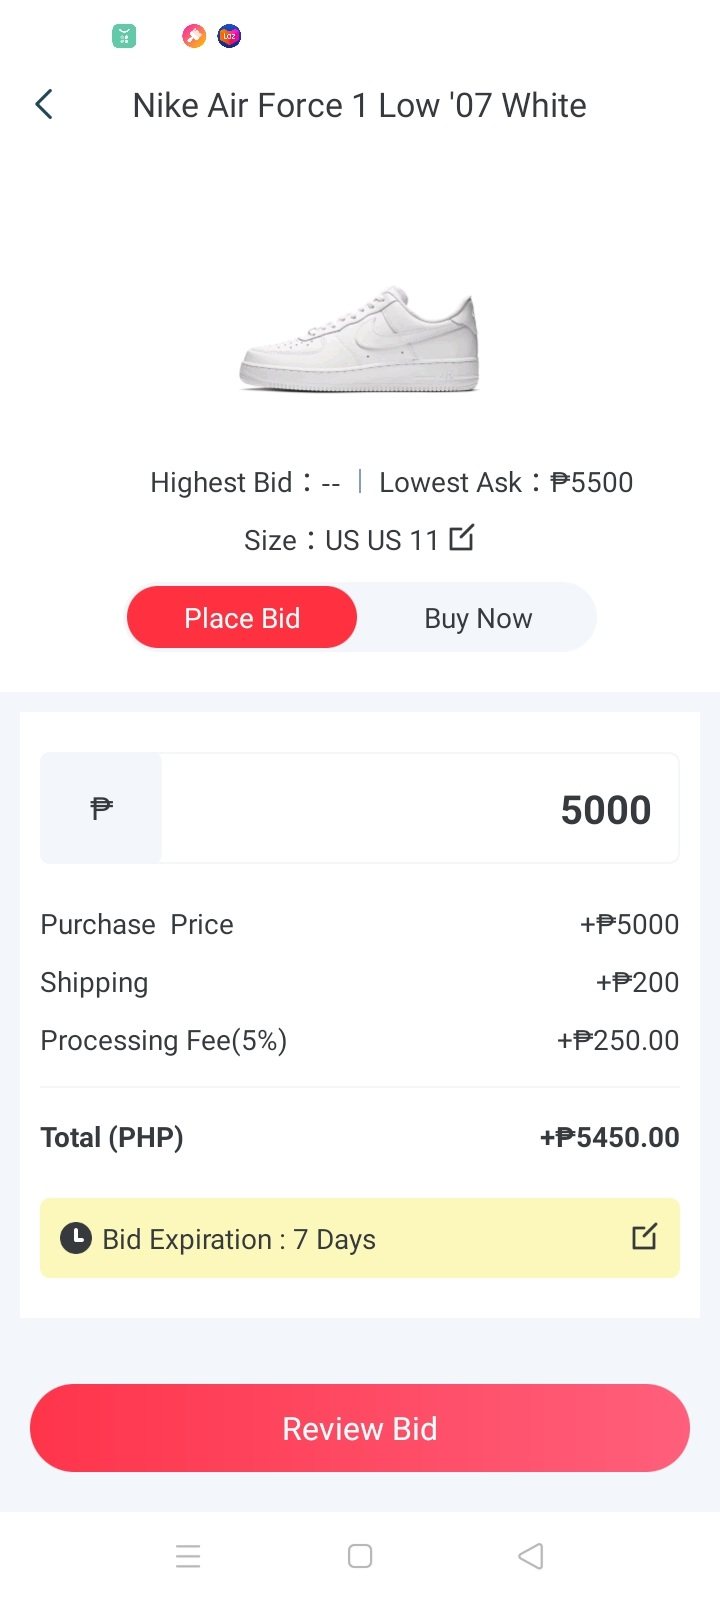Tap the peso currency symbol box
The image size is (720, 1600).
101,808
